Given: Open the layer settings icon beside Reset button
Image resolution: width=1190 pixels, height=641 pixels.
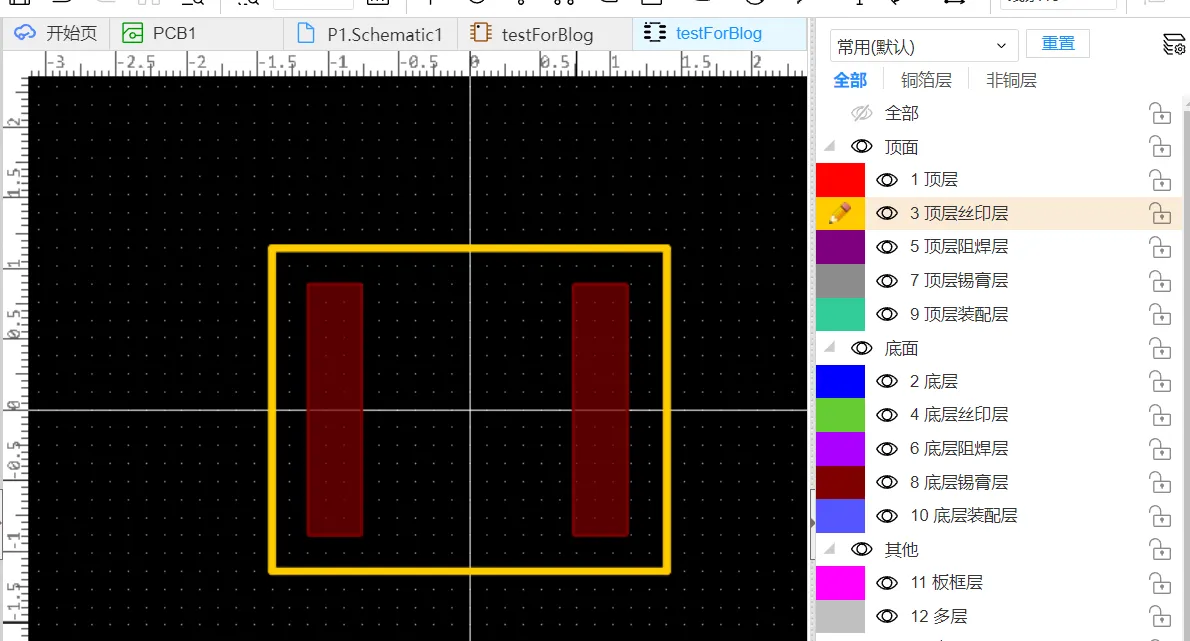Looking at the screenshot, I should (1173, 45).
